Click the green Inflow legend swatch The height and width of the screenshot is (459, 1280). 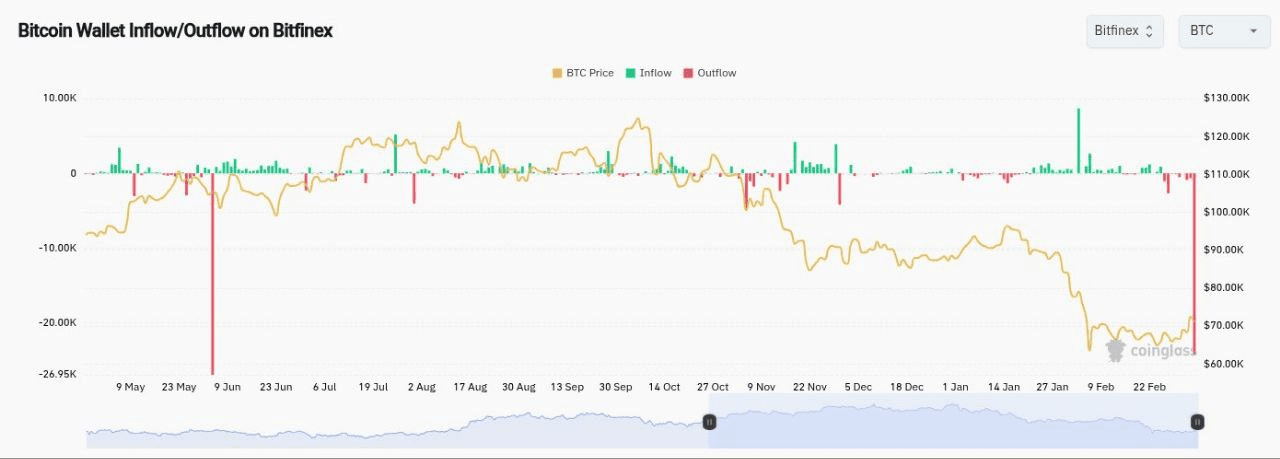coord(631,73)
